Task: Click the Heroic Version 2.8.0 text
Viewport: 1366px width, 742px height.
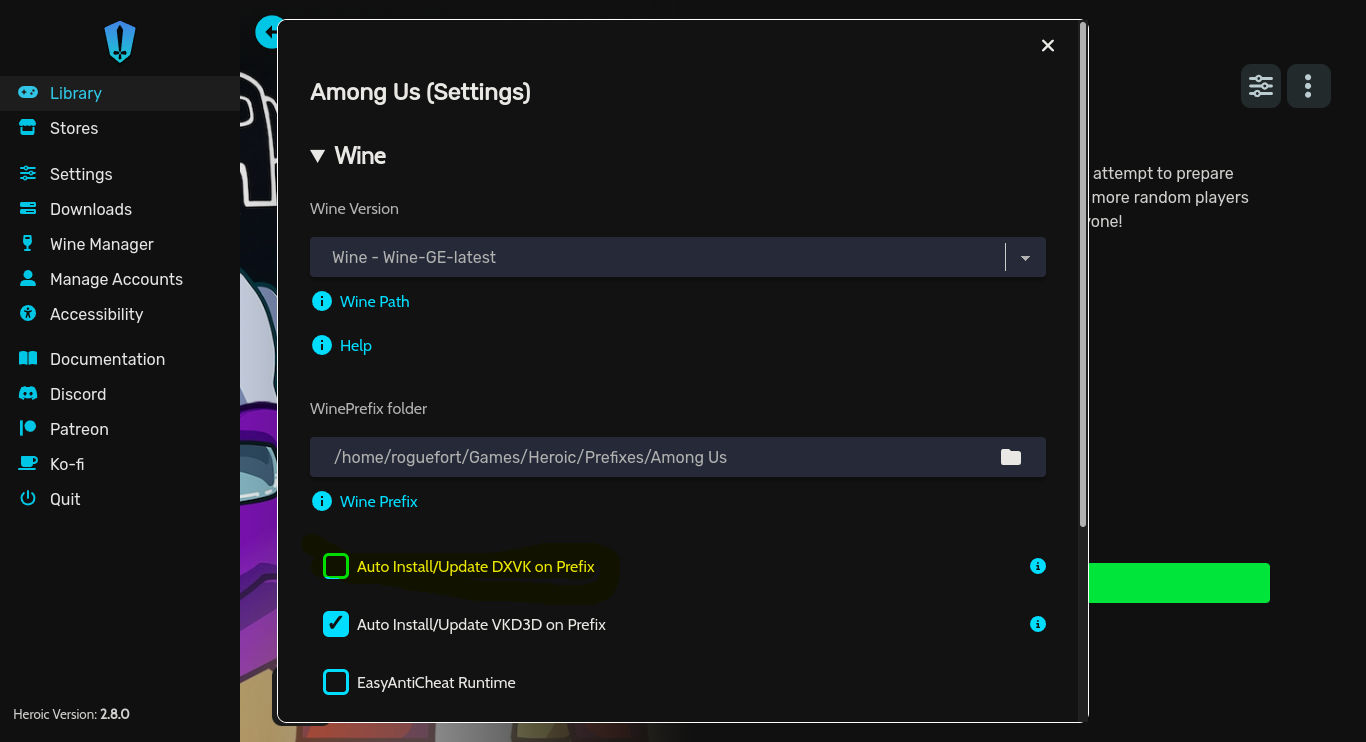Action: tap(71, 714)
